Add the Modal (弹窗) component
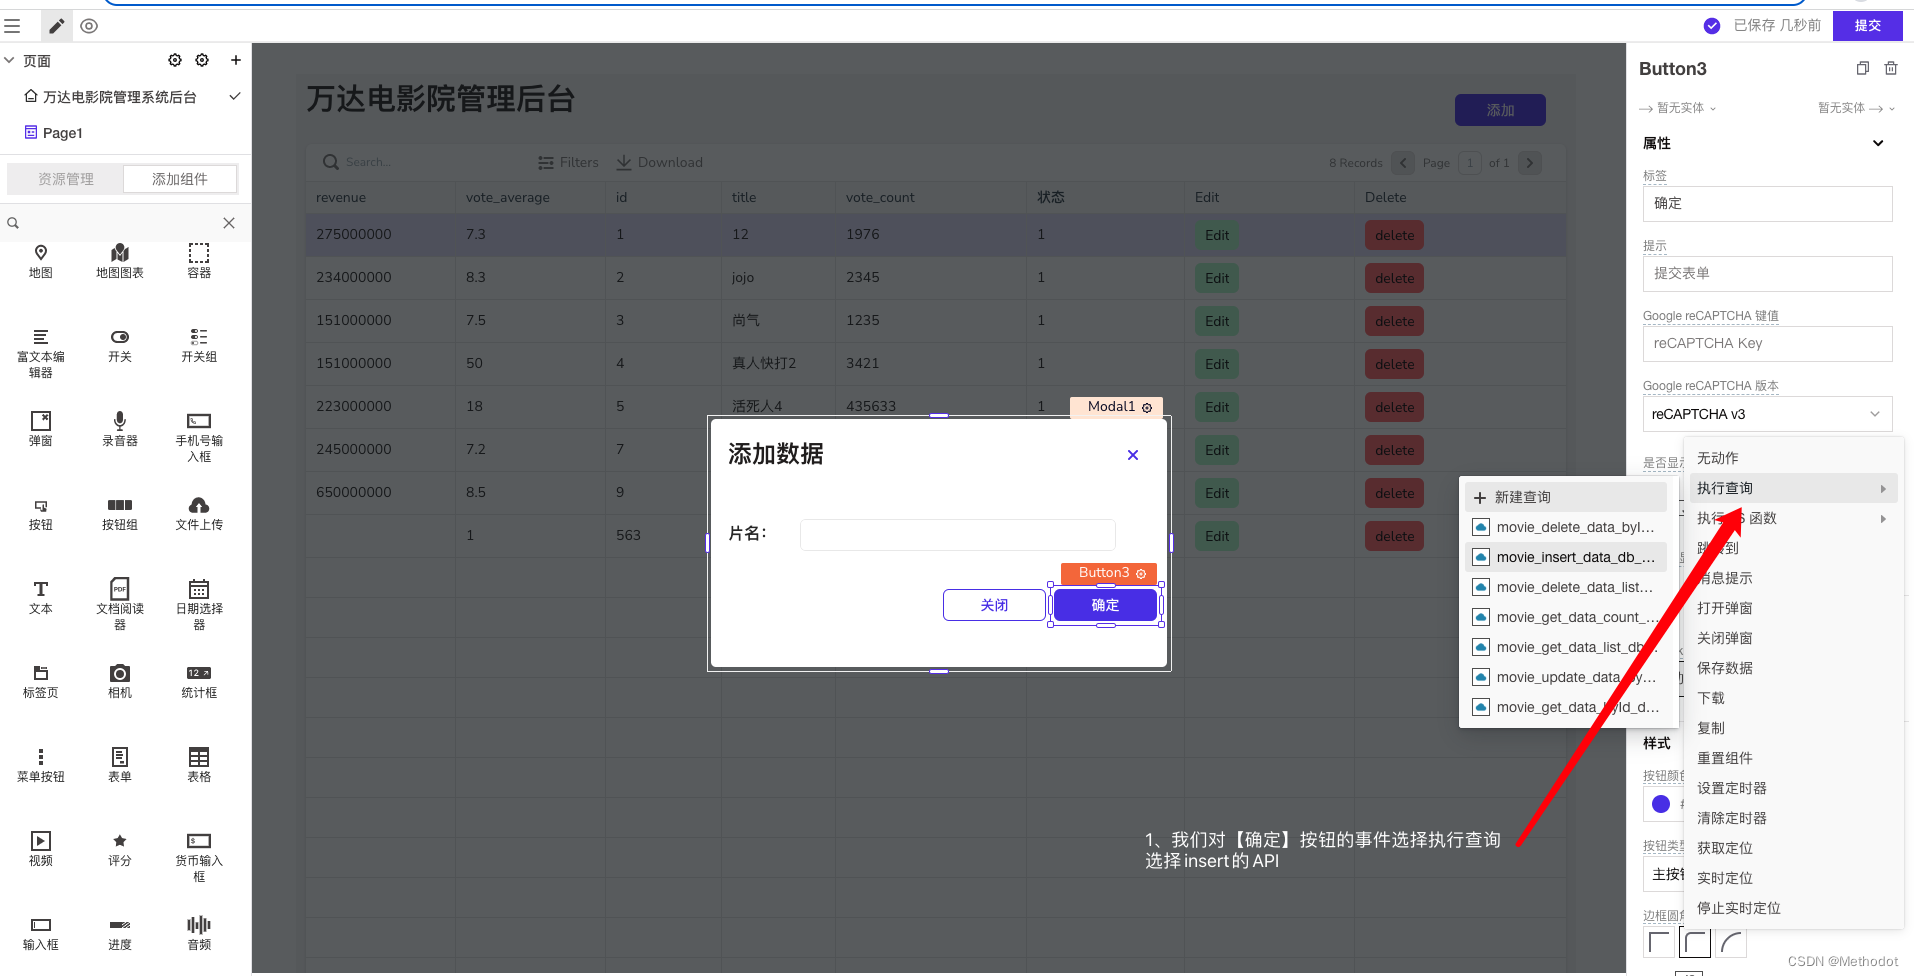 pyautogui.click(x=40, y=429)
